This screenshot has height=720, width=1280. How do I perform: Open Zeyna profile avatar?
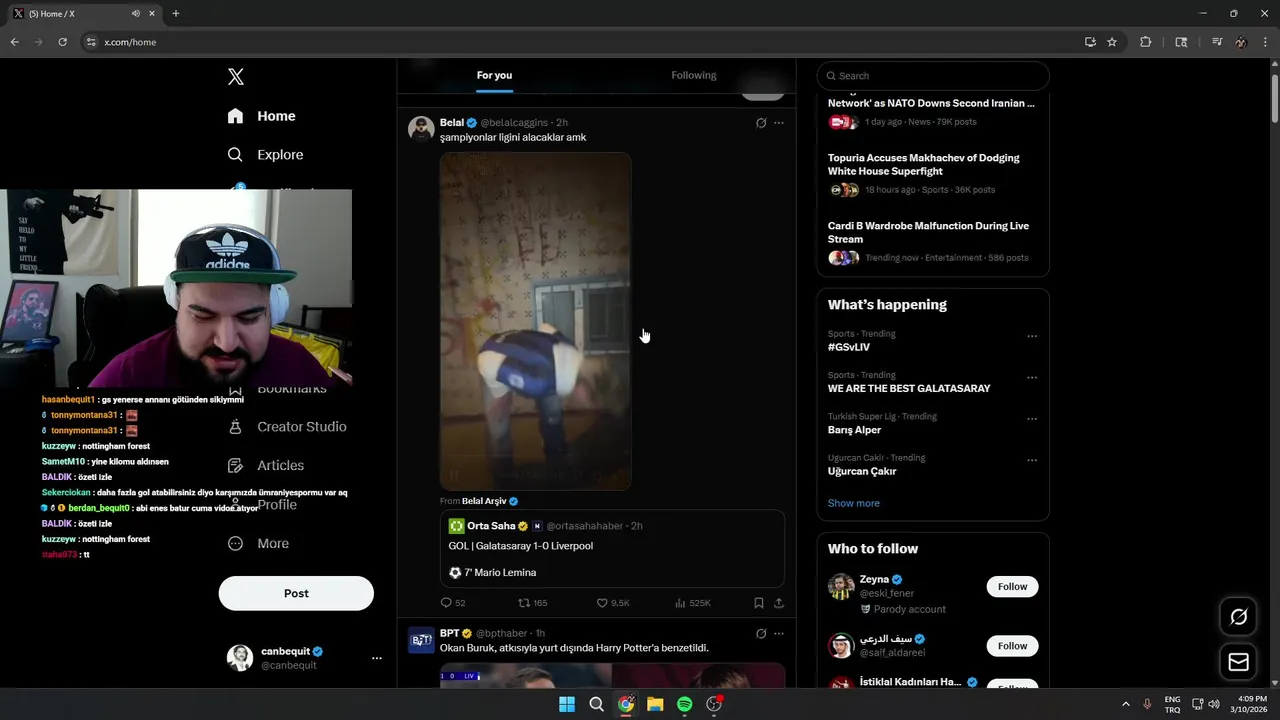841,587
